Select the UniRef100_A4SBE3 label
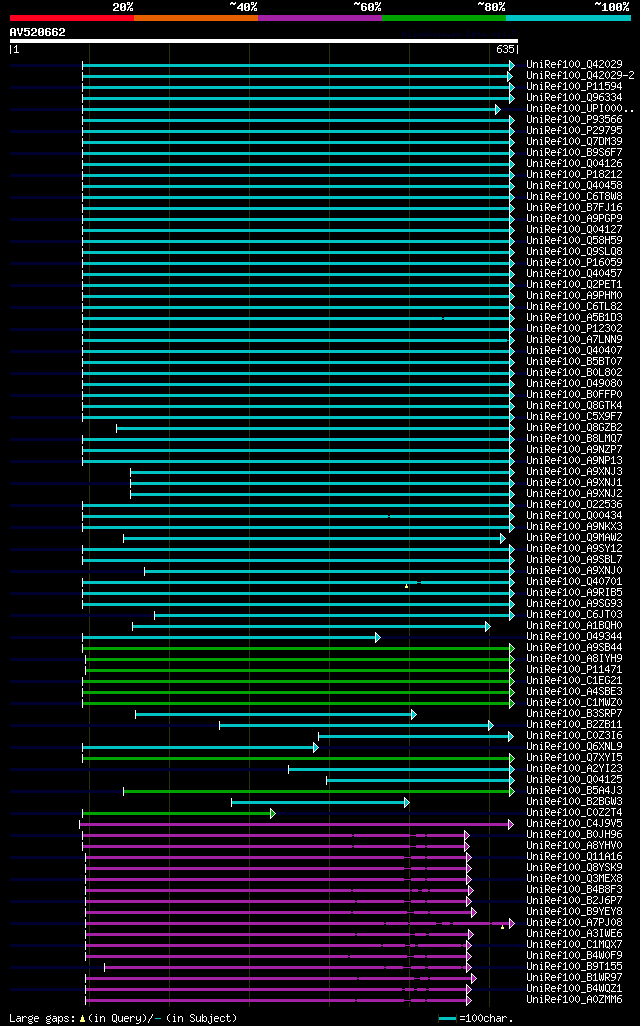Image resolution: width=640 pixels, height=1026 pixels. (x=575, y=691)
